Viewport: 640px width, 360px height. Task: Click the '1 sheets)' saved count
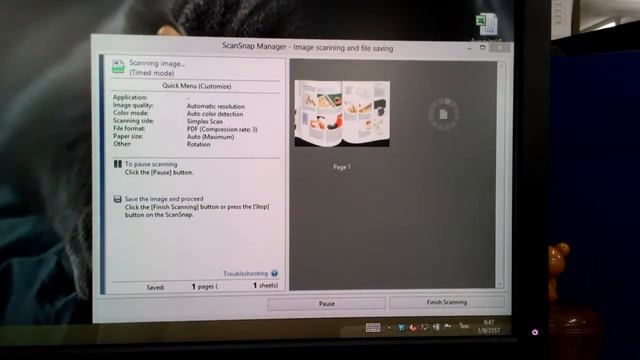[x=265, y=285]
